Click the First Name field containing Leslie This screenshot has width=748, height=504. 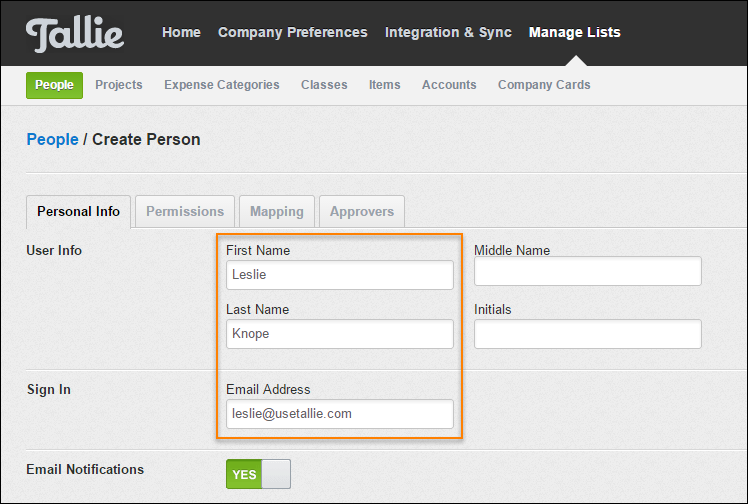click(340, 275)
